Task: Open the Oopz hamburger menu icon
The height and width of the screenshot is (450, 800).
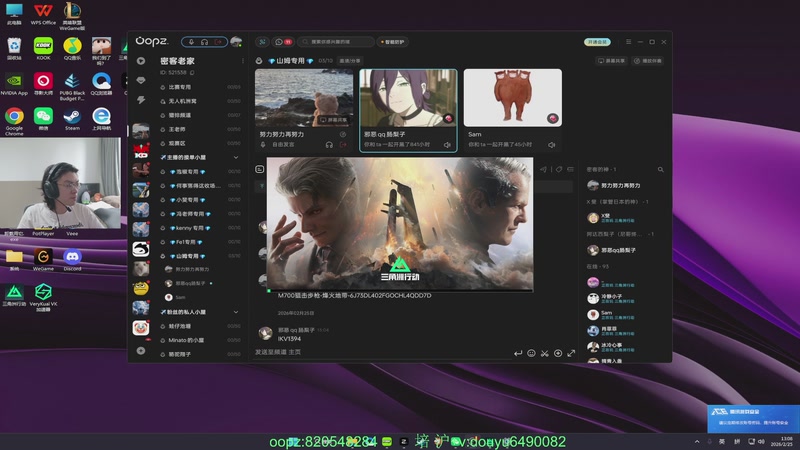Action: 628,42
